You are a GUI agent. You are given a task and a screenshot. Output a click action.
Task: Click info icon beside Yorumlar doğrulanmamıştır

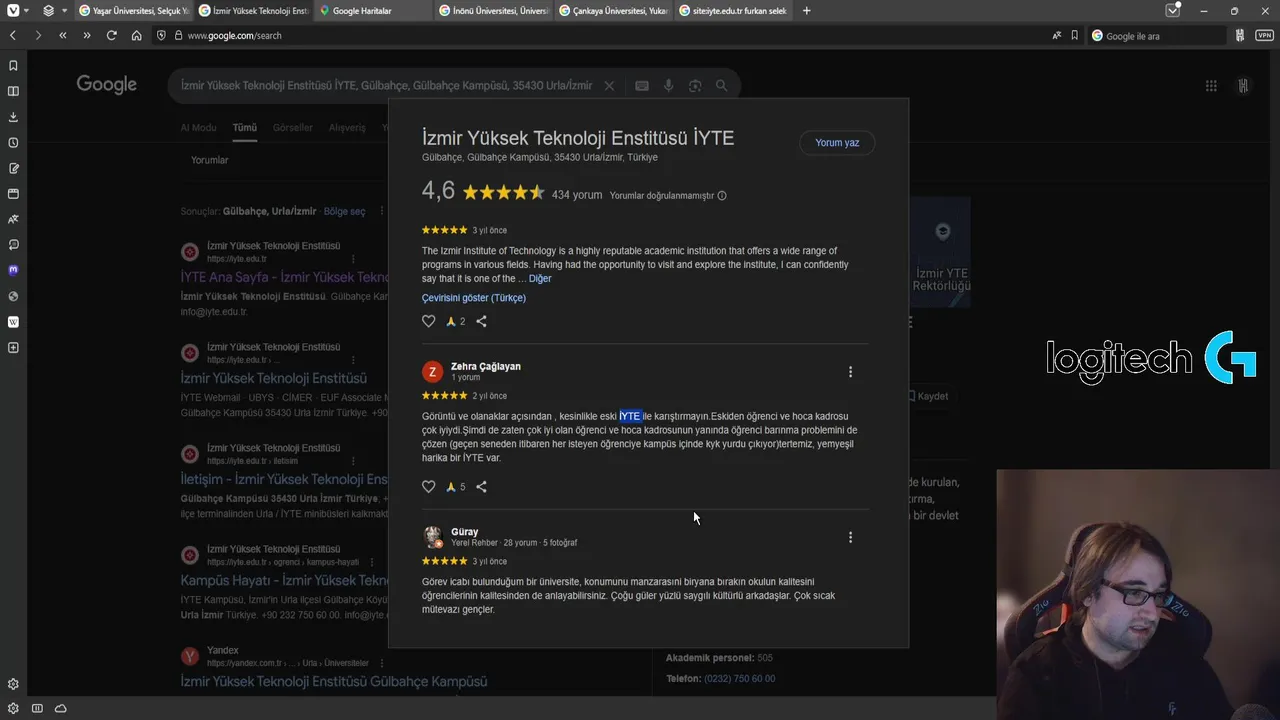tap(722, 196)
